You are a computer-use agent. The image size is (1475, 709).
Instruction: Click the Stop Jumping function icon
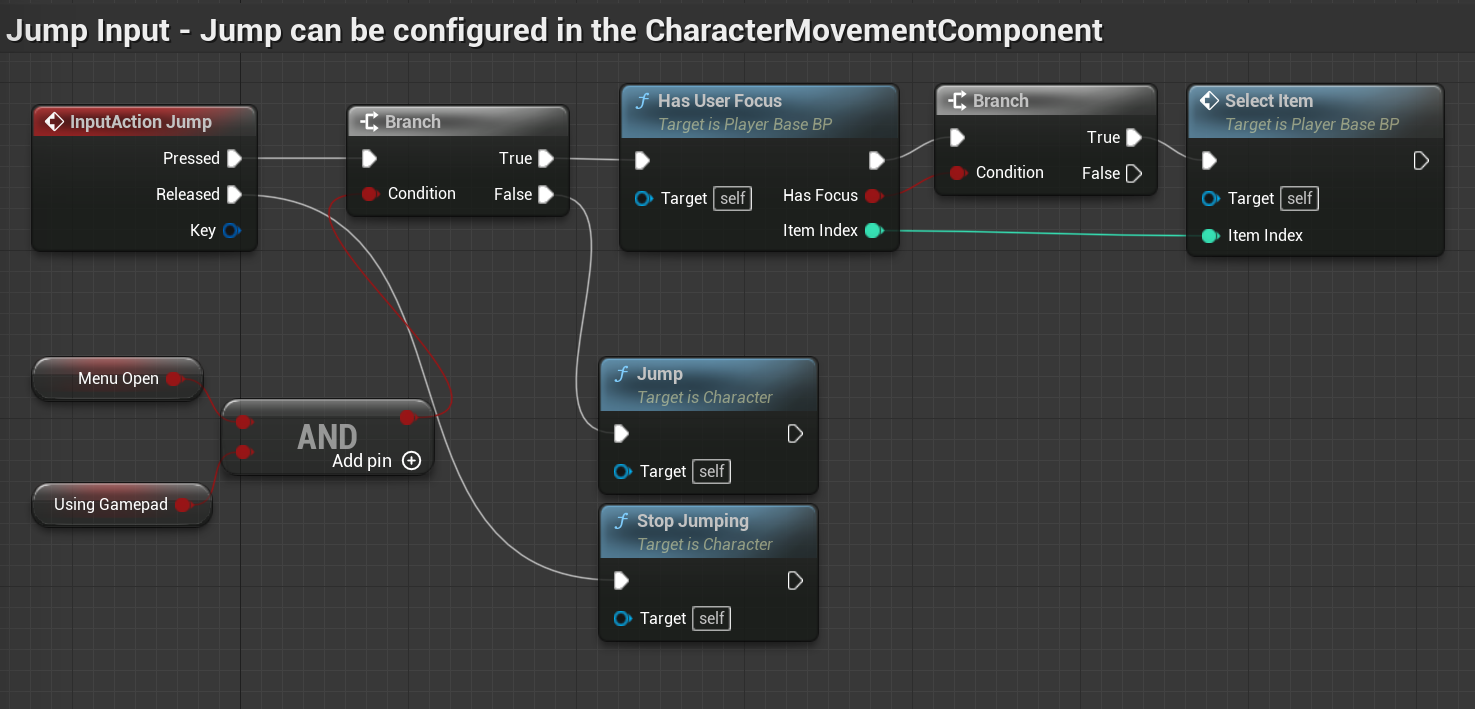[621, 521]
